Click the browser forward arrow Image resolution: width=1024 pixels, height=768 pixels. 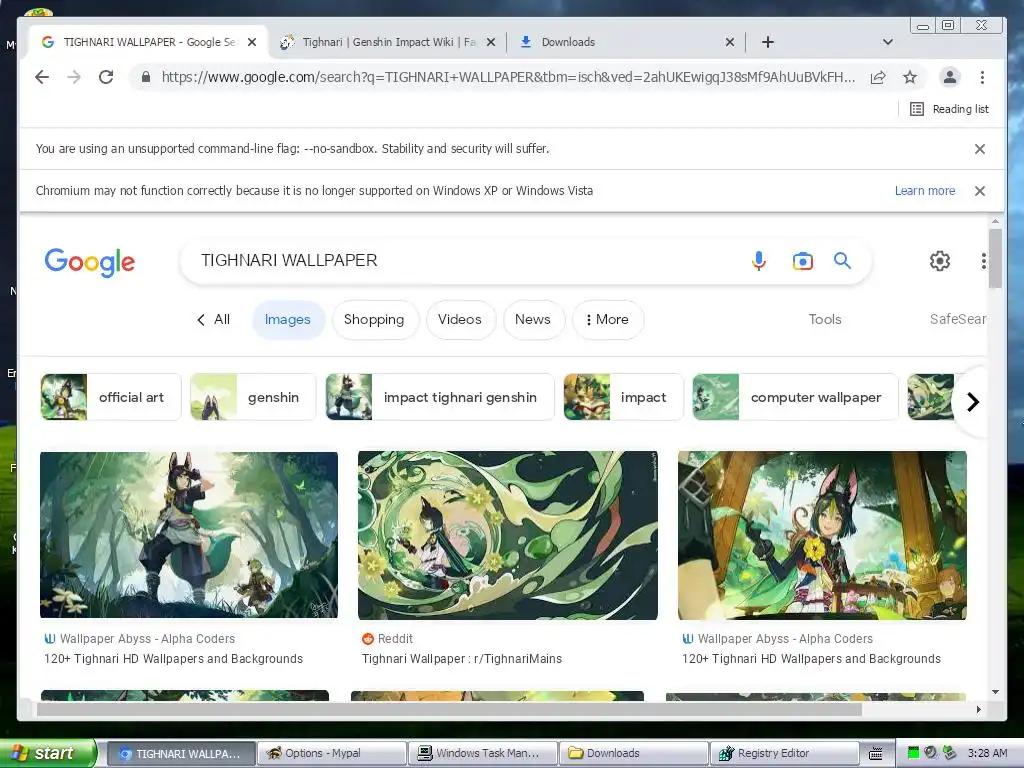(74, 77)
